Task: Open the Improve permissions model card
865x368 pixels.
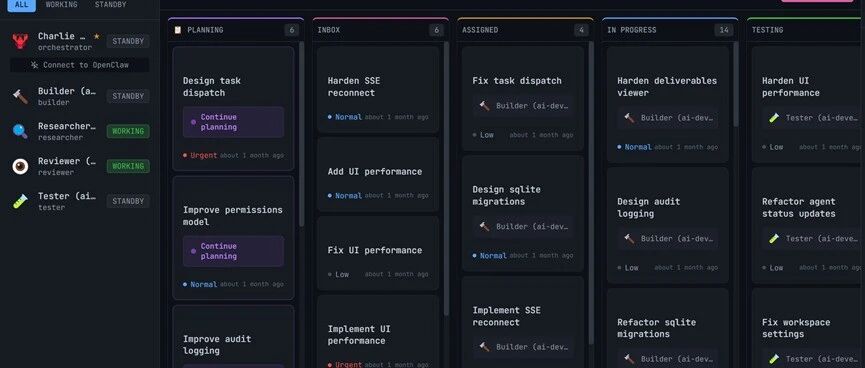Action: (233, 238)
